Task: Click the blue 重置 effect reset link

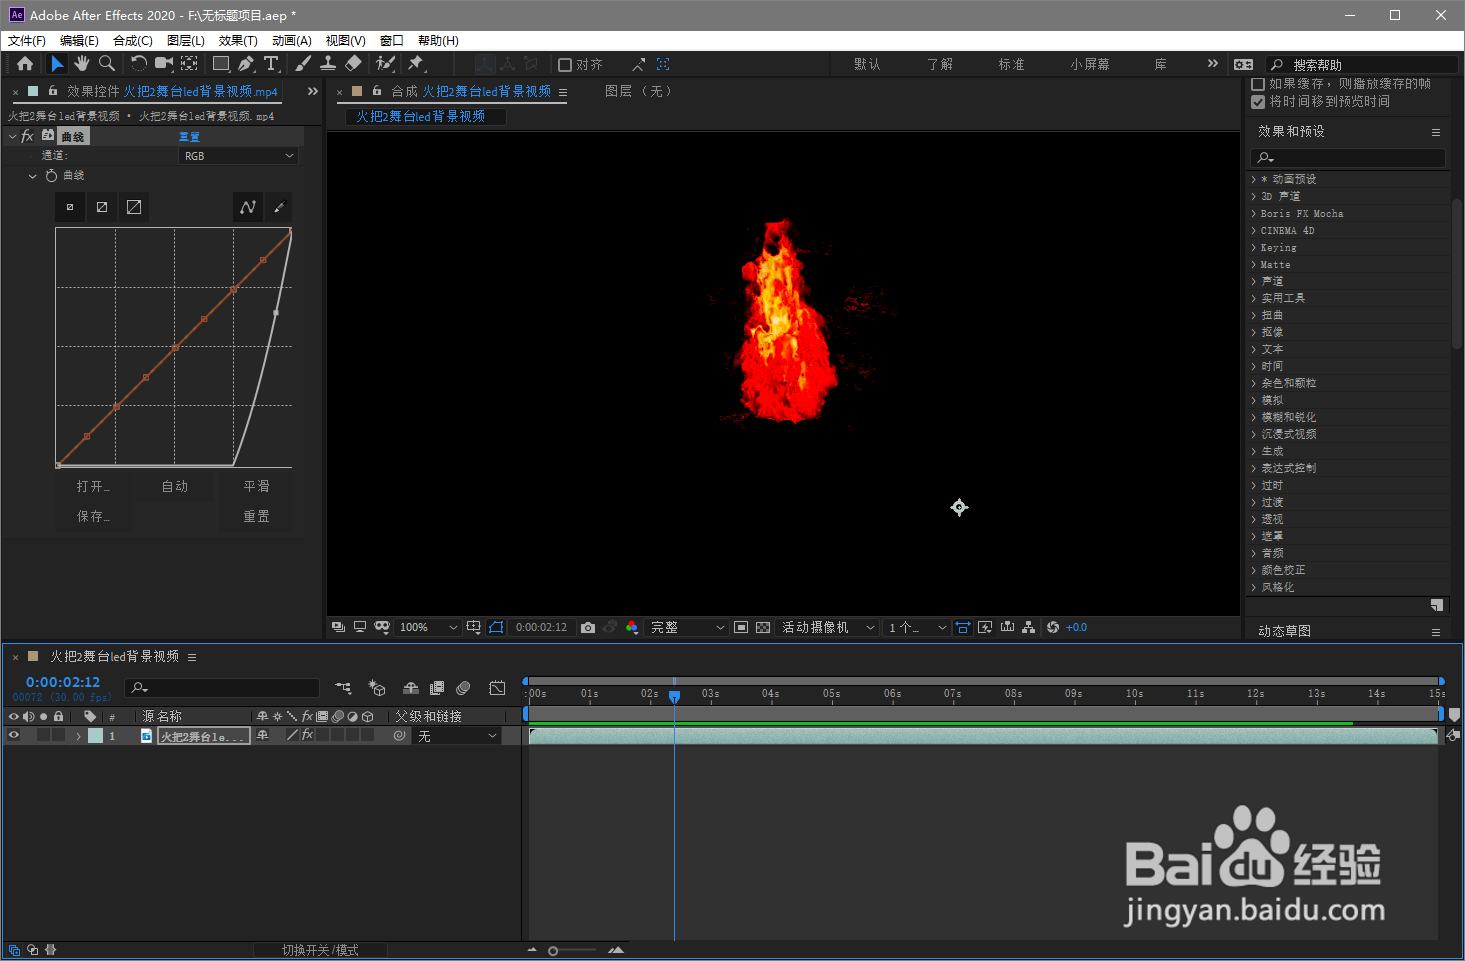Action: coord(189,137)
